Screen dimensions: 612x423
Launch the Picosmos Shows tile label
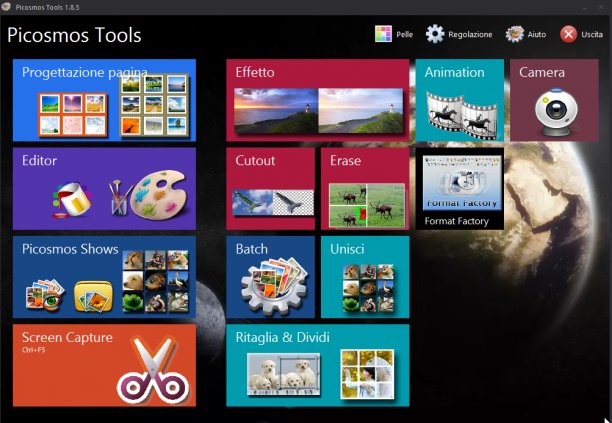[70, 249]
